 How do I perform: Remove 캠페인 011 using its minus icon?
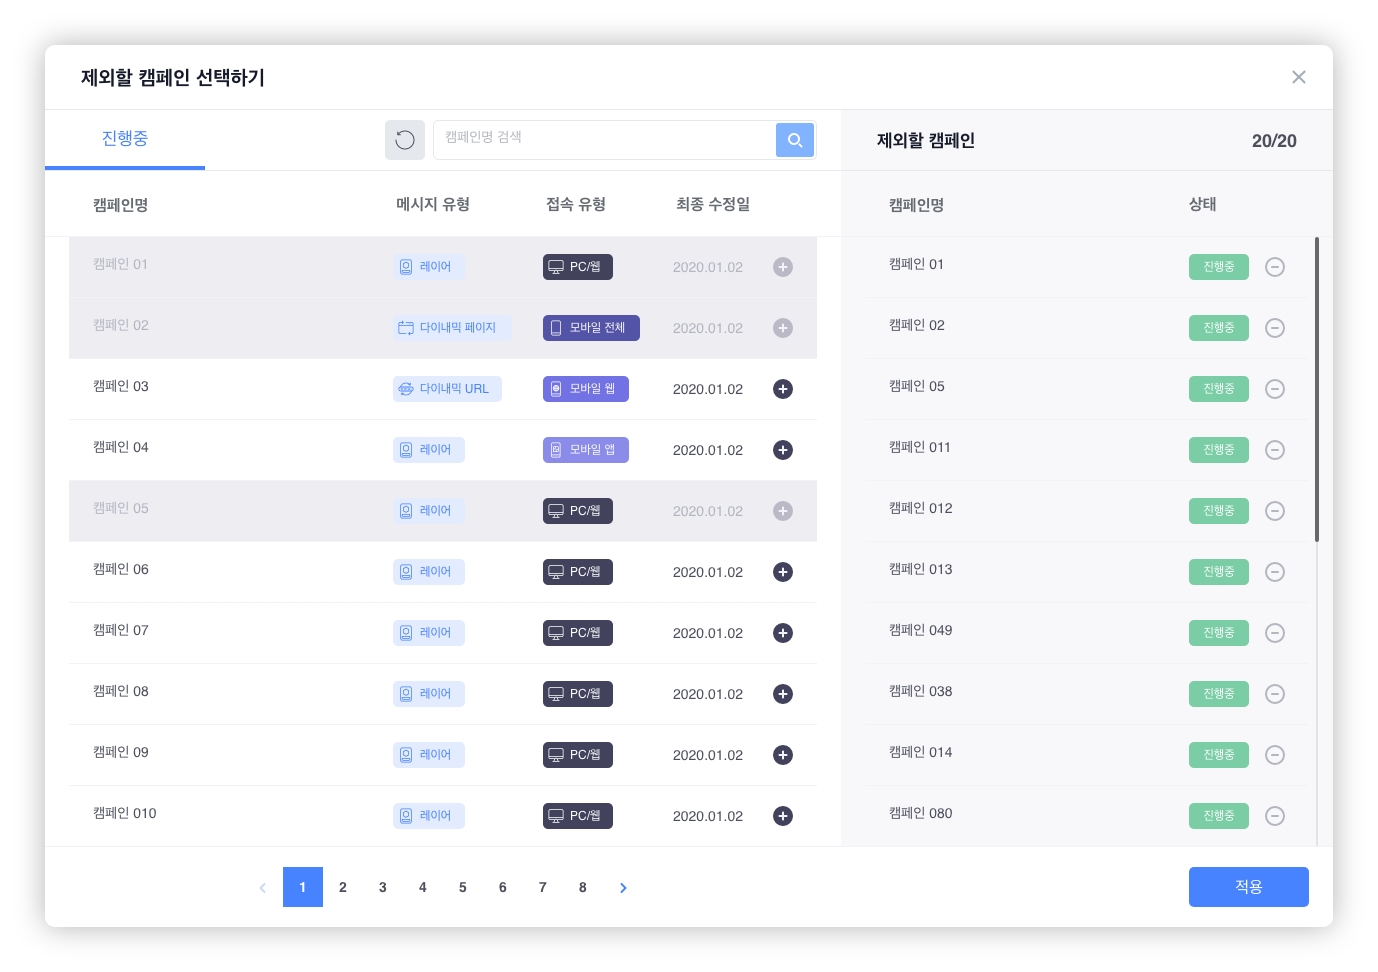(x=1275, y=450)
